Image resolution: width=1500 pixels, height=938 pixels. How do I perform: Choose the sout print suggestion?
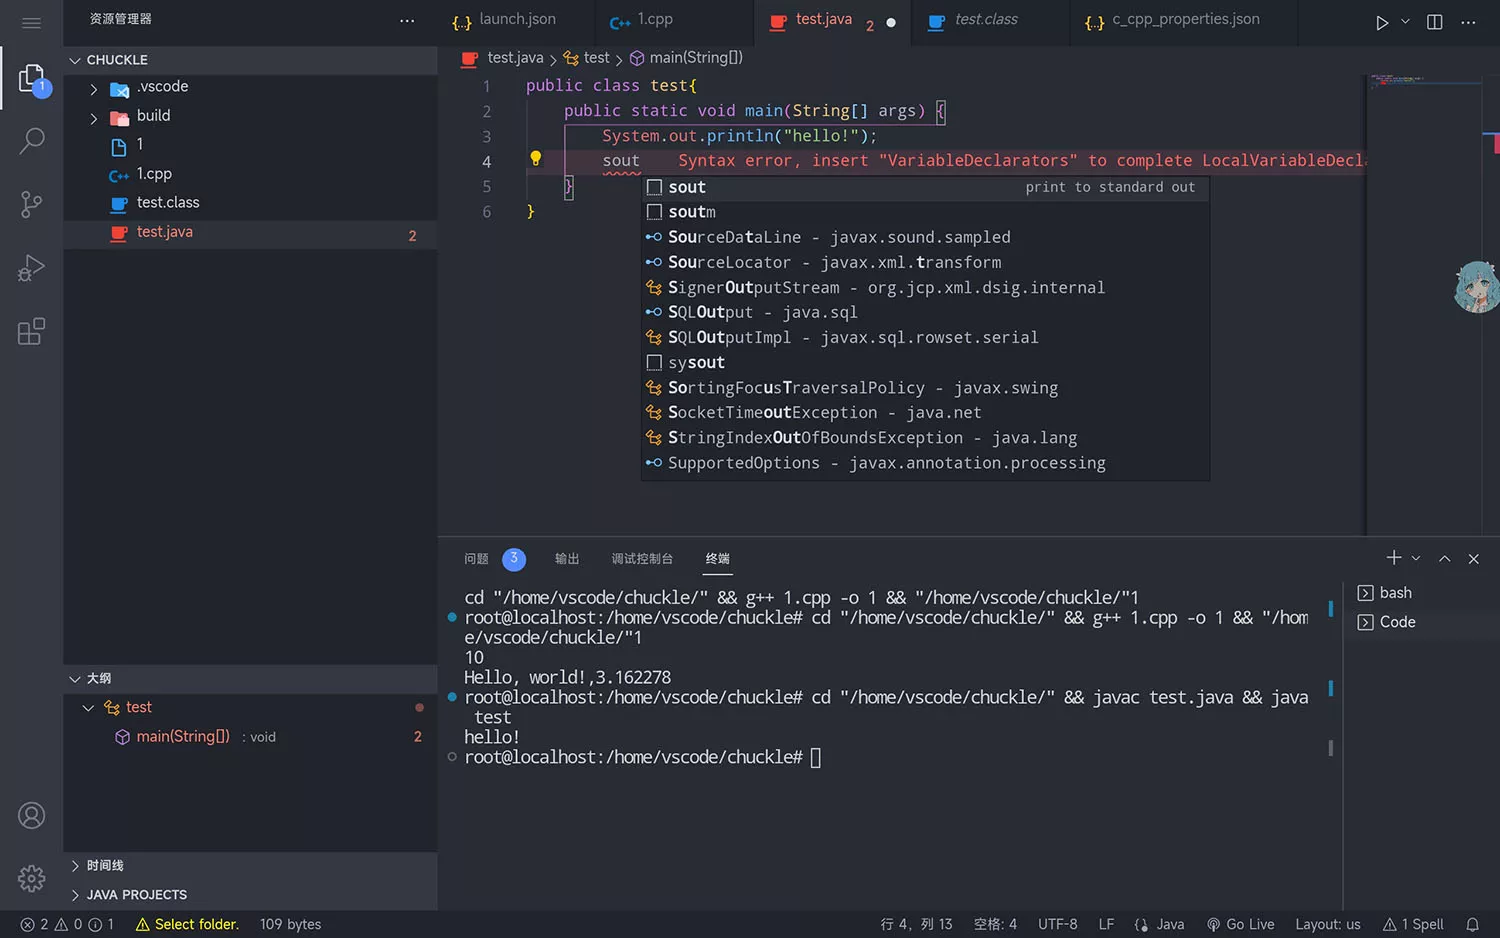pos(925,187)
